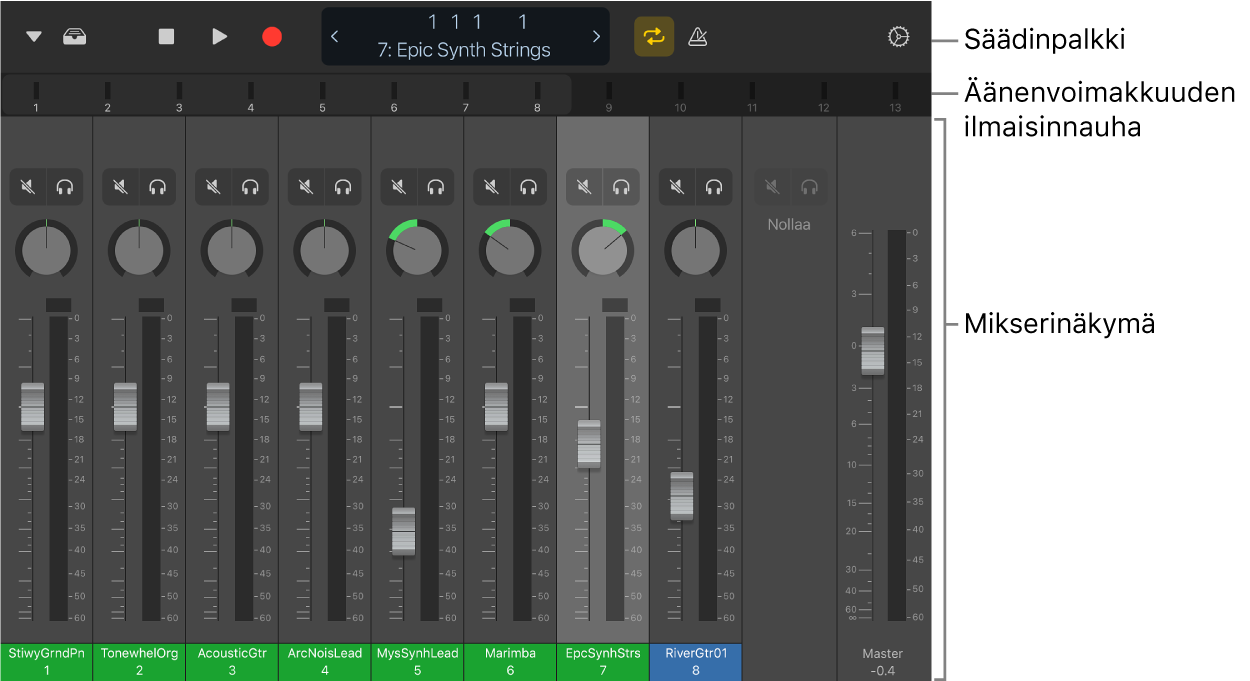Mute the ArcNoisLead channel
The height and width of the screenshot is (681, 1250).
point(306,186)
